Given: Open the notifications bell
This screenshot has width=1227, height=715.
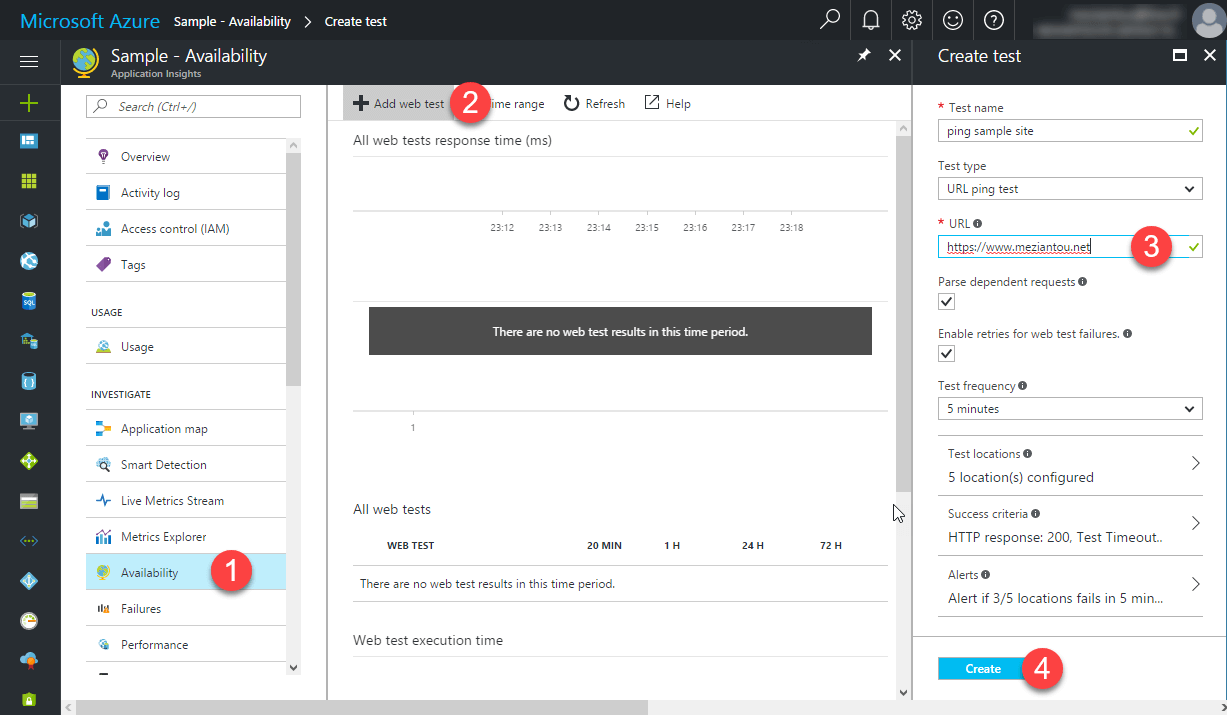Looking at the screenshot, I should click(870, 20).
